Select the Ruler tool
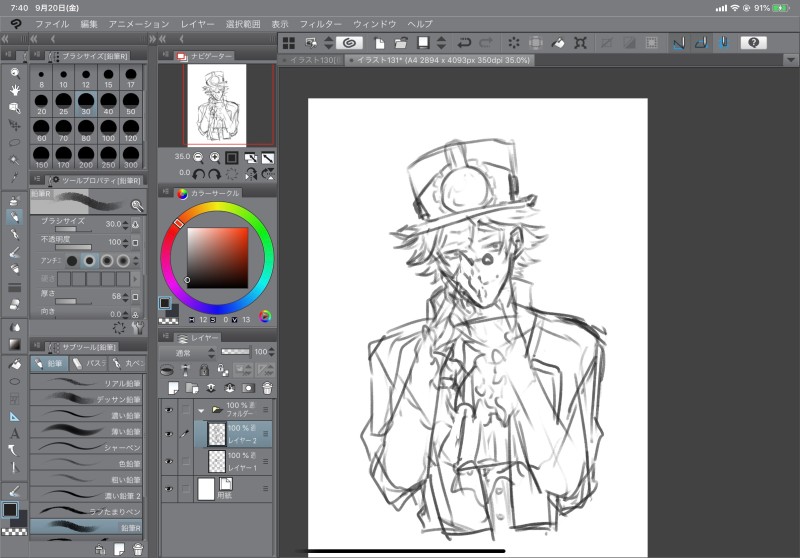 [15, 416]
